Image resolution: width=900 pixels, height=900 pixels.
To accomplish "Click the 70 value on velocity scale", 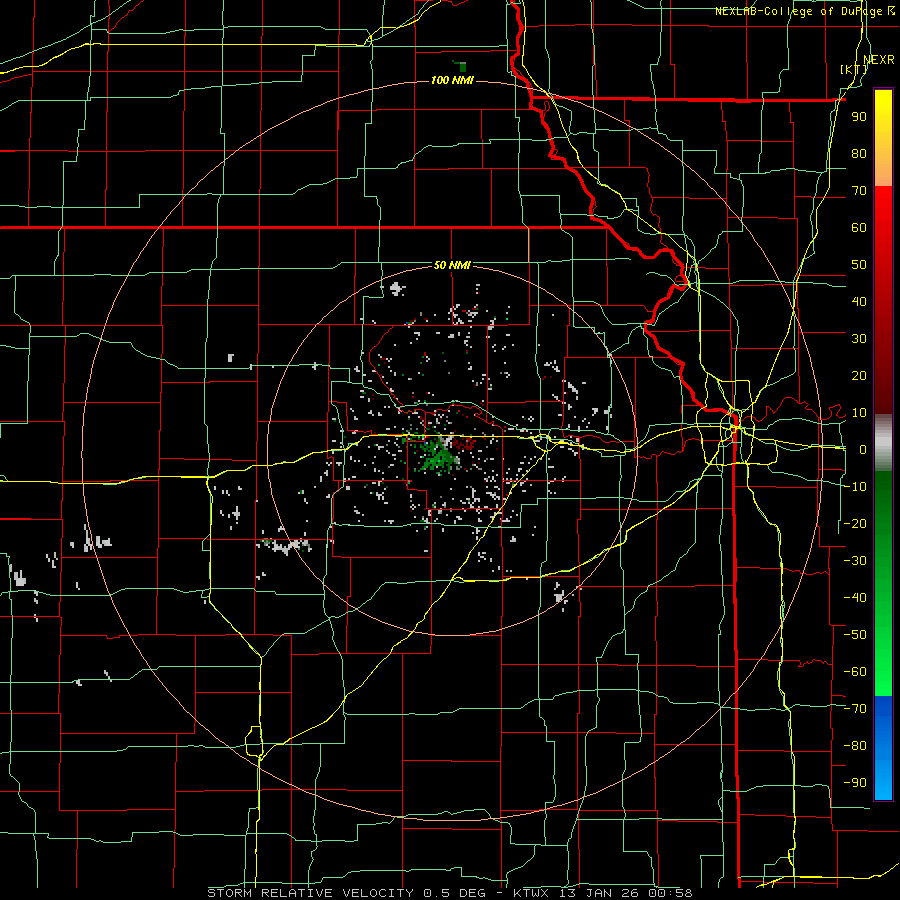I will tap(859, 191).
